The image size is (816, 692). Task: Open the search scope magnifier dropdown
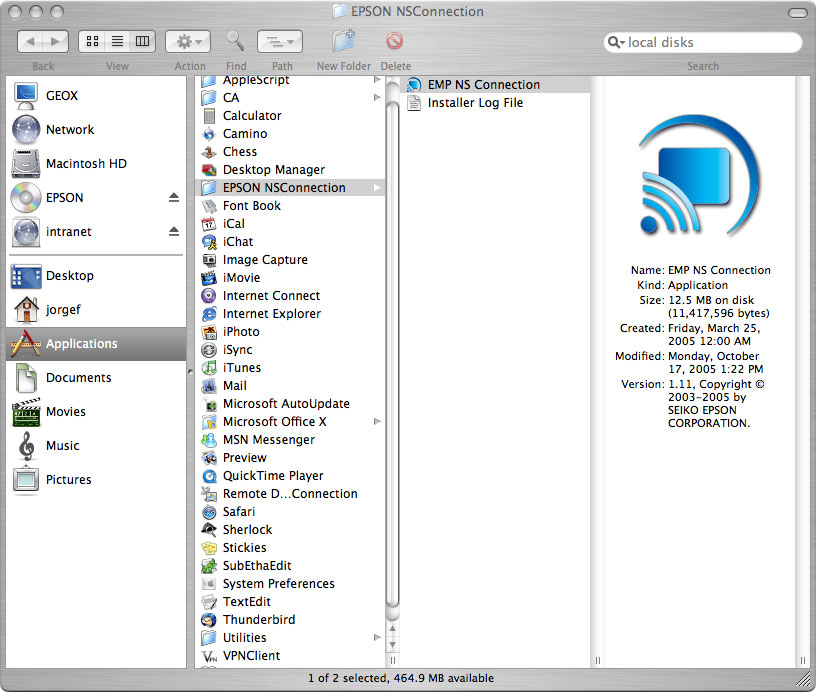616,42
